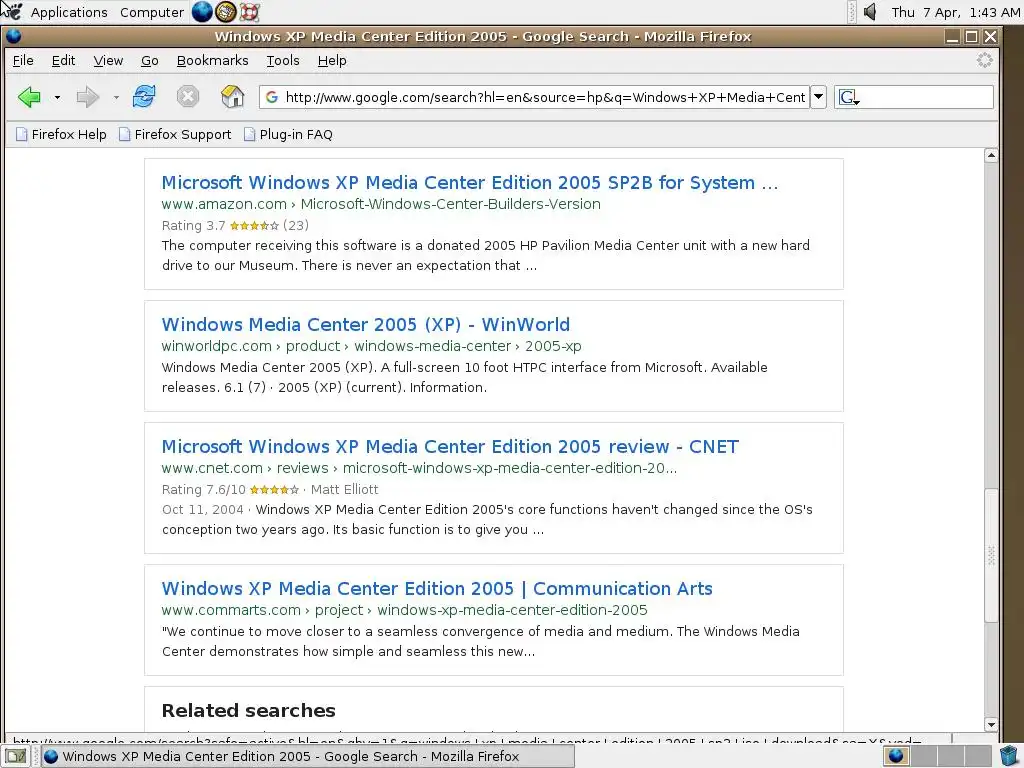
Task: Open the Computer menu in top panel
Action: pos(152,12)
